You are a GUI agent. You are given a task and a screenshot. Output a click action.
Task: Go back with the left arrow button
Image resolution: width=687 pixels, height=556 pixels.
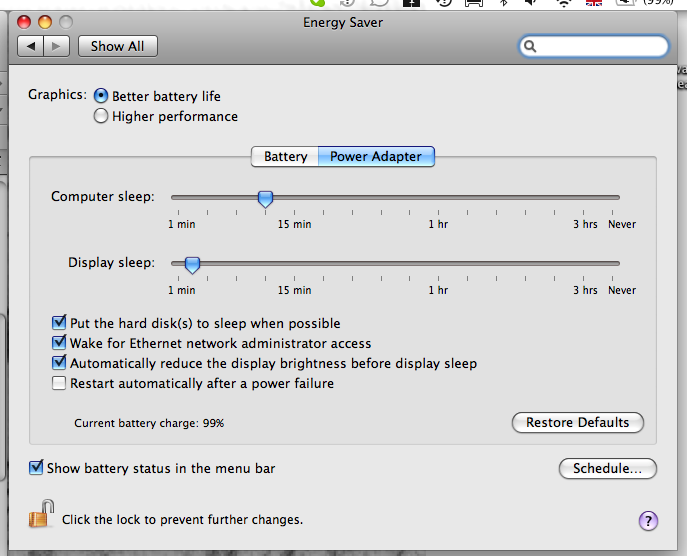coord(31,46)
